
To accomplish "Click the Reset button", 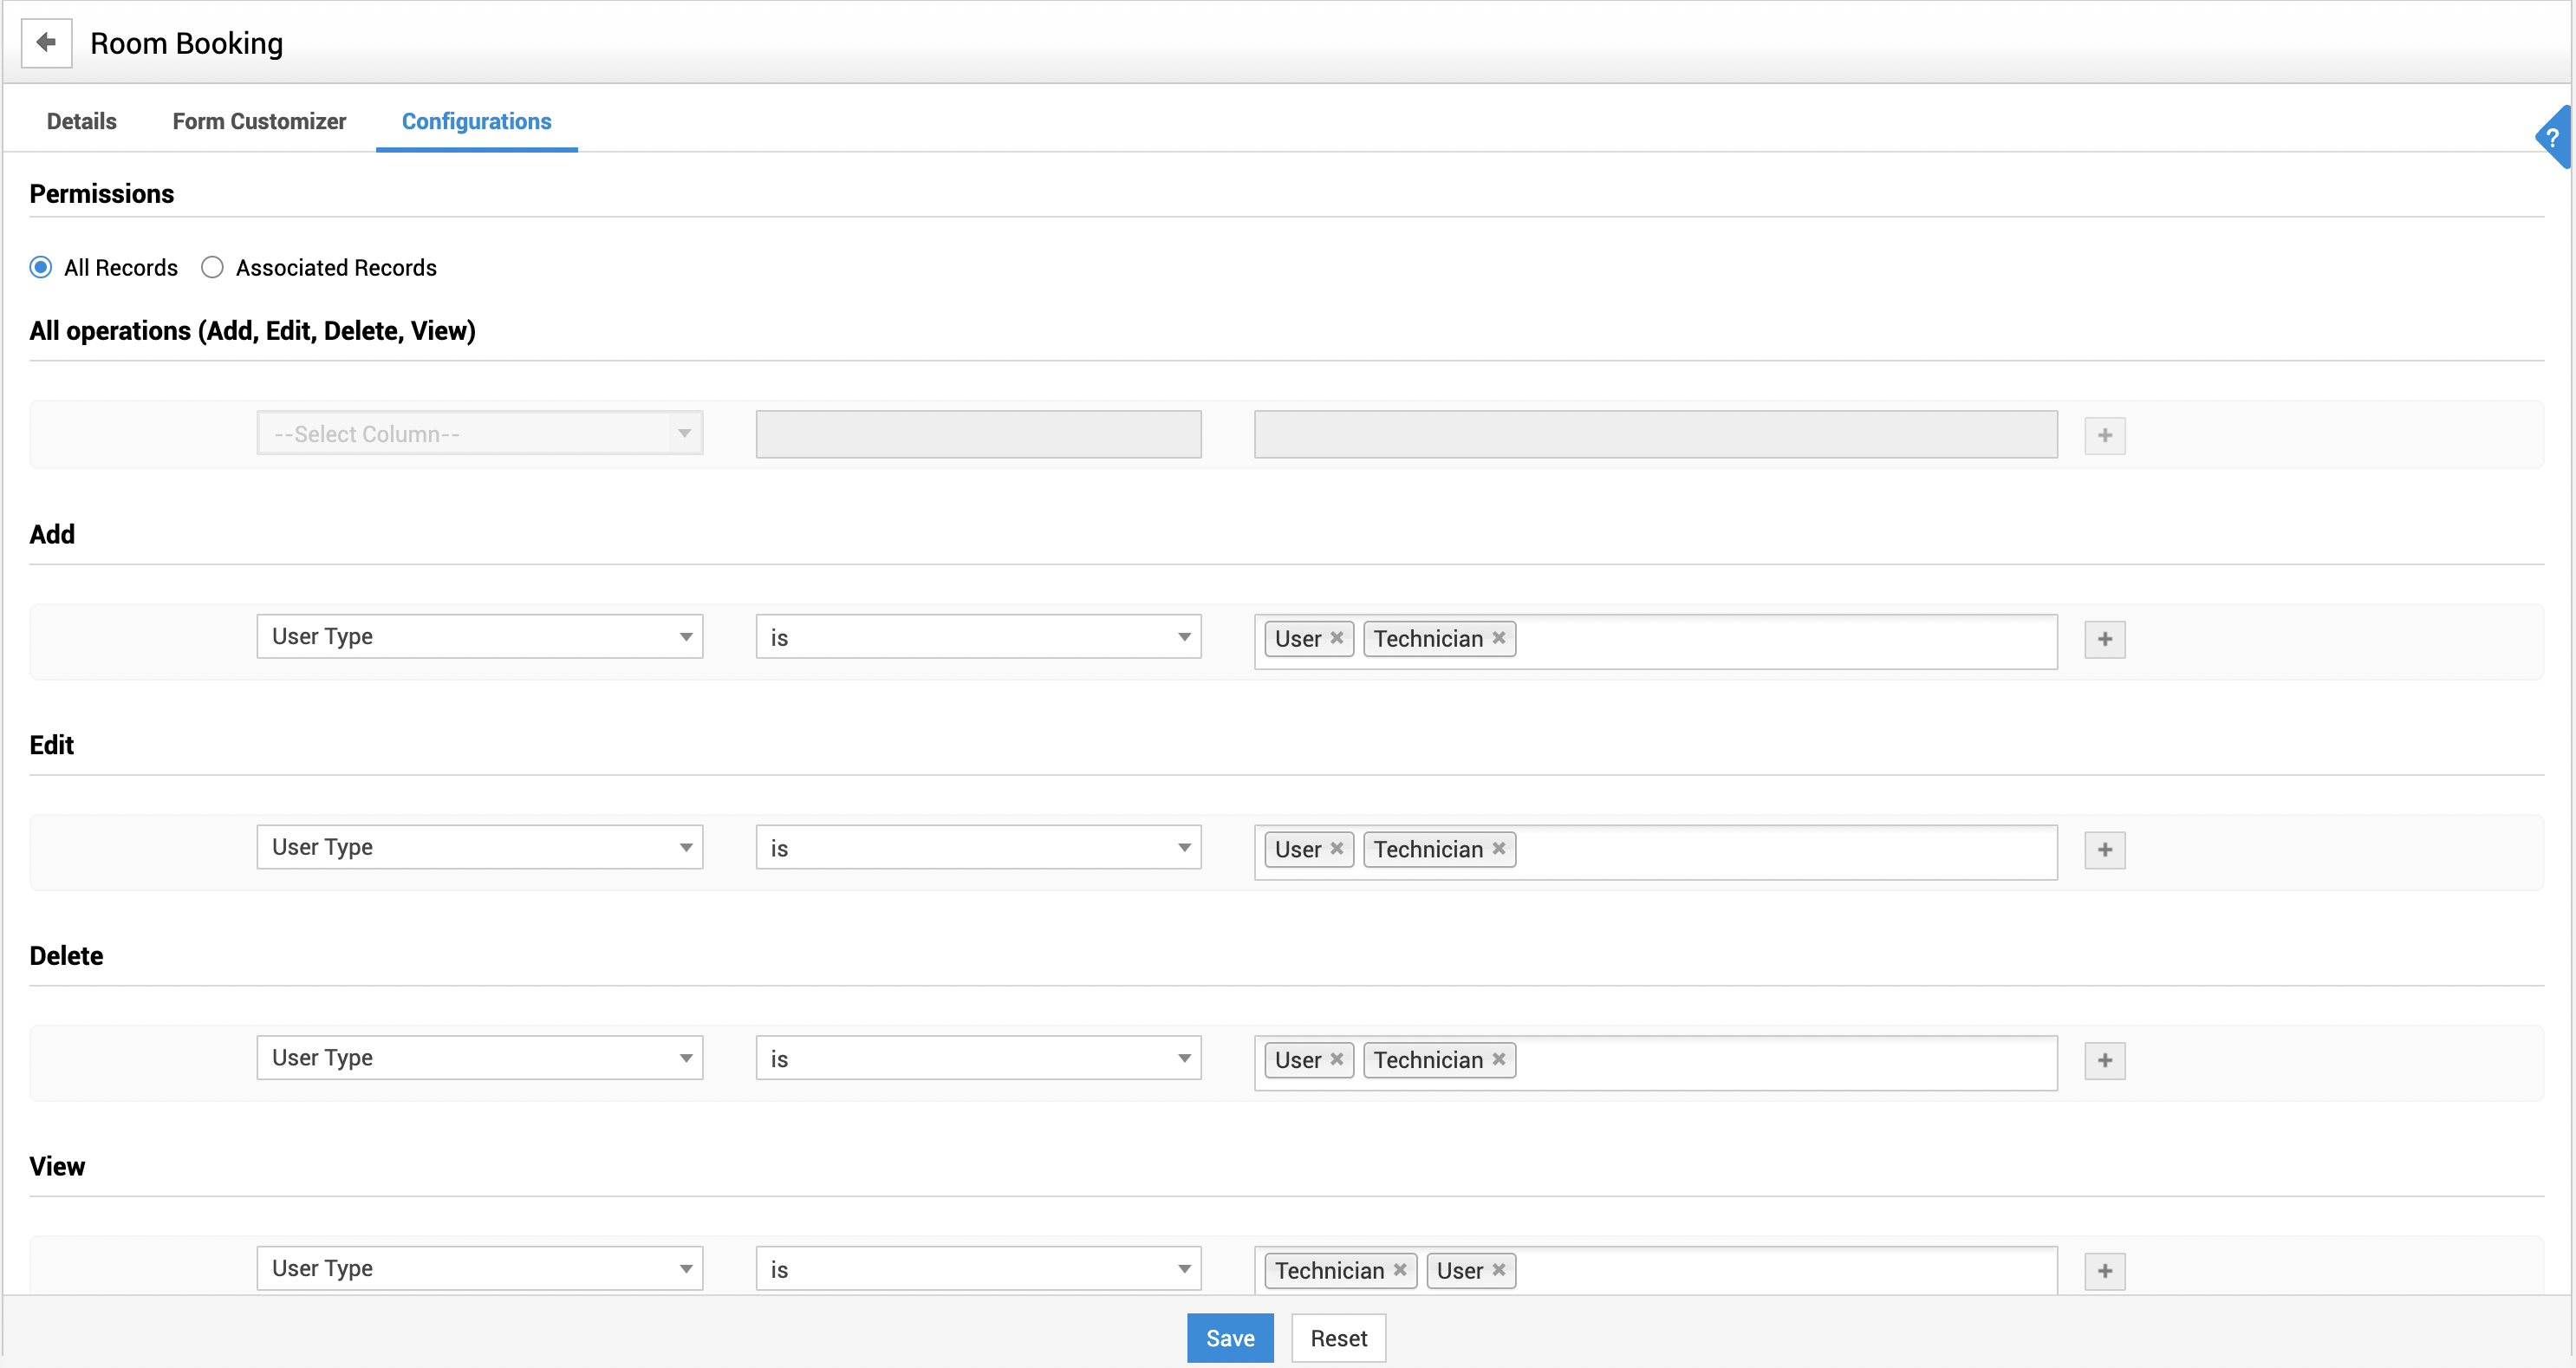I will (x=1339, y=1338).
